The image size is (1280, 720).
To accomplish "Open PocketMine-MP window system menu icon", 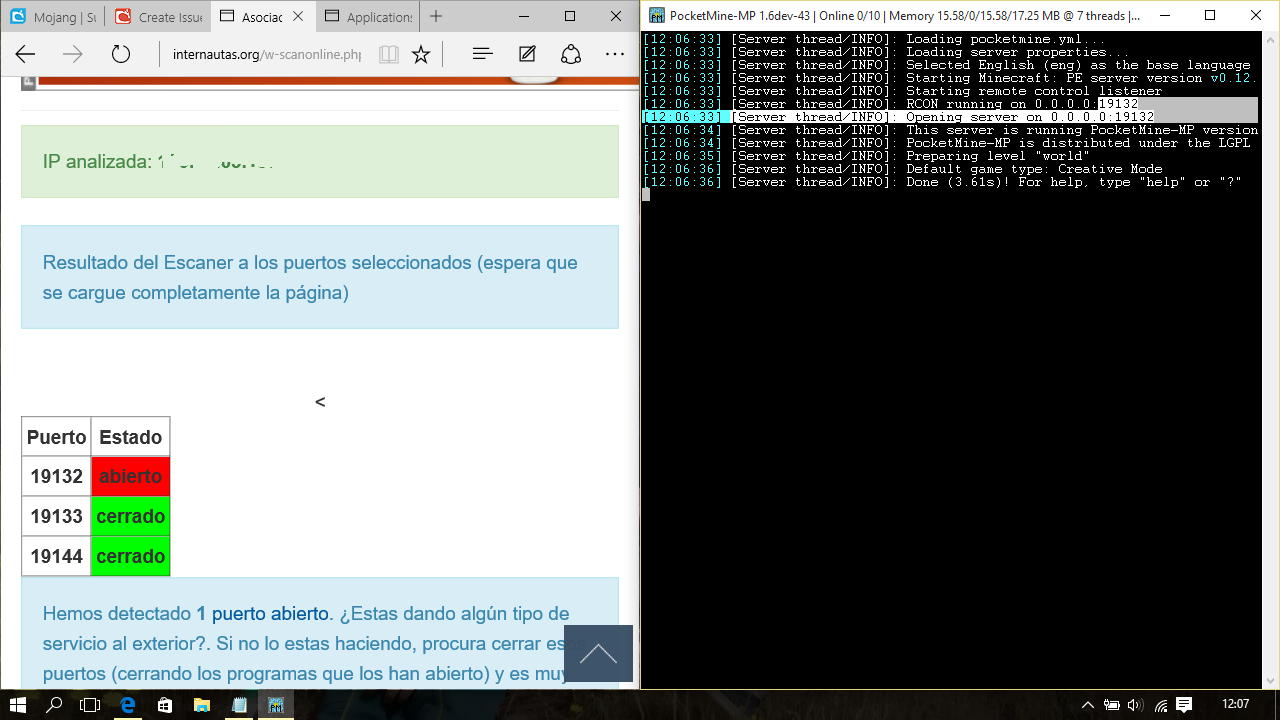I will 656,15.
